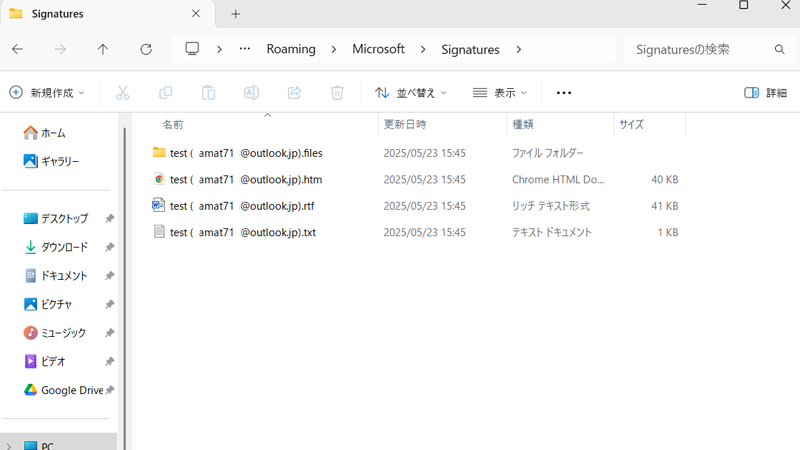800x450 pixels.
Task: Click the Delete trash icon
Action: pos(337,93)
